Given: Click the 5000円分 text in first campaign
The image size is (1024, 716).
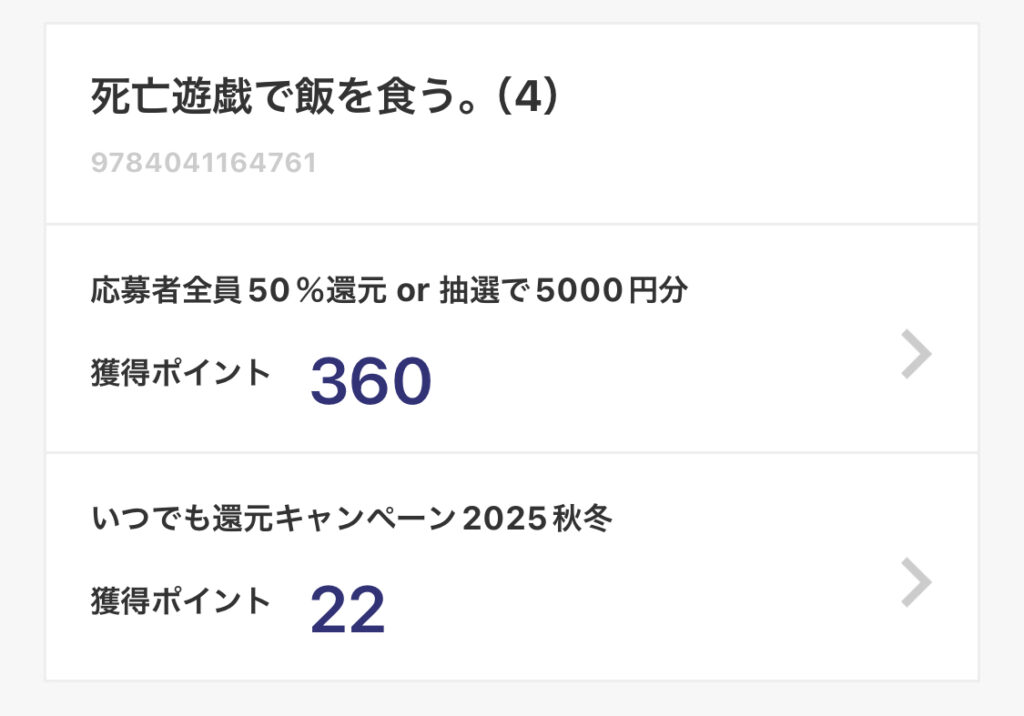Looking at the screenshot, I should pyautogui.click(x=611, y=291).
